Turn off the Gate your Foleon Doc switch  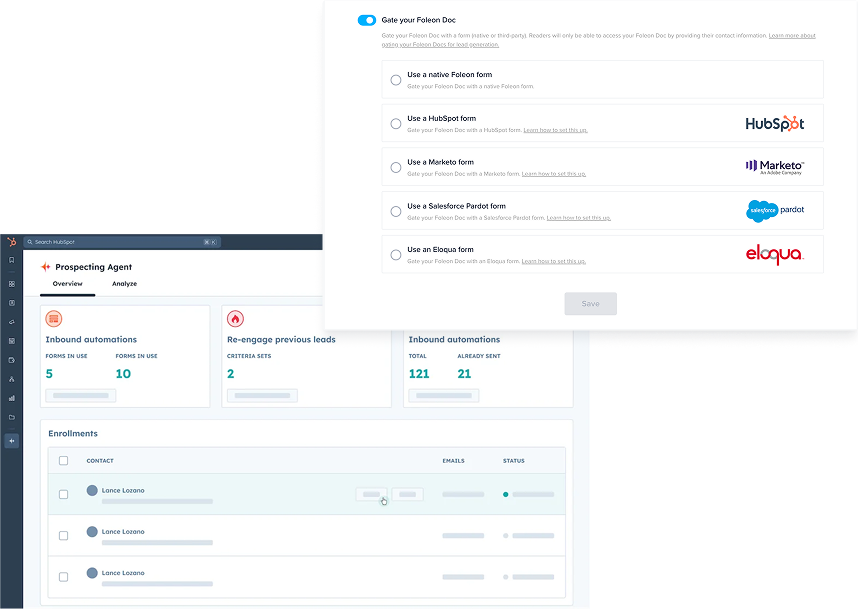click(x=367, y=20)
